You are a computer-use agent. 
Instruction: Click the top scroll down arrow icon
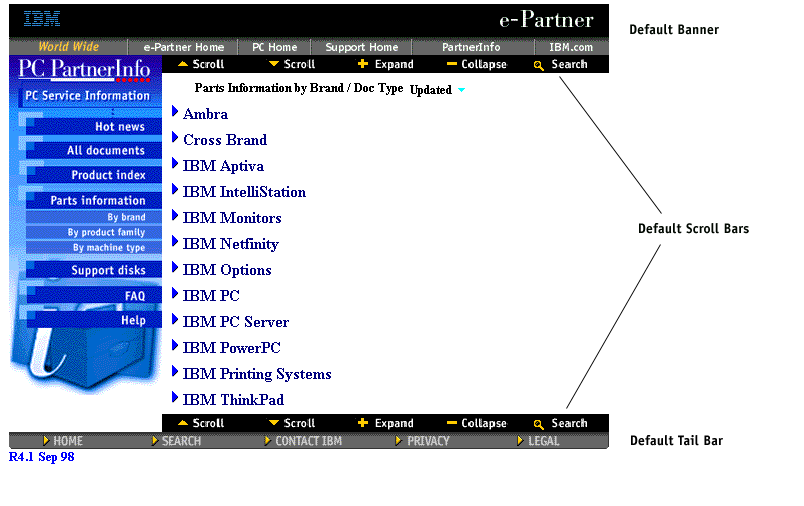coord(273,64)
